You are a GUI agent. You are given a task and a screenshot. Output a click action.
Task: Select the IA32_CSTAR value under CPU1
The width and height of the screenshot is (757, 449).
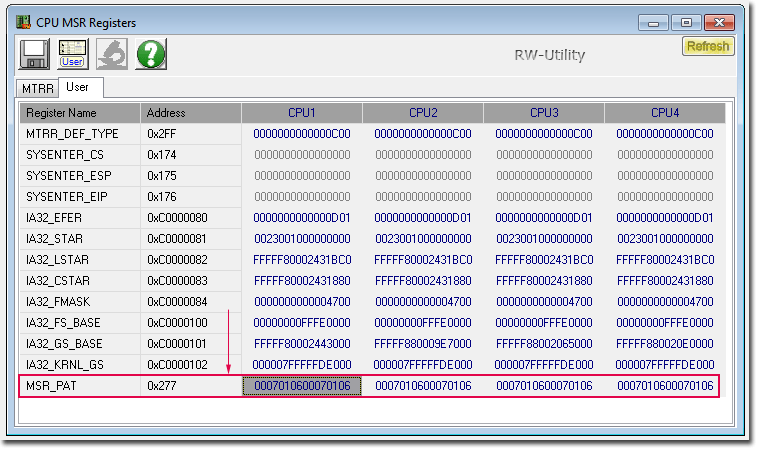click(302, 281)
